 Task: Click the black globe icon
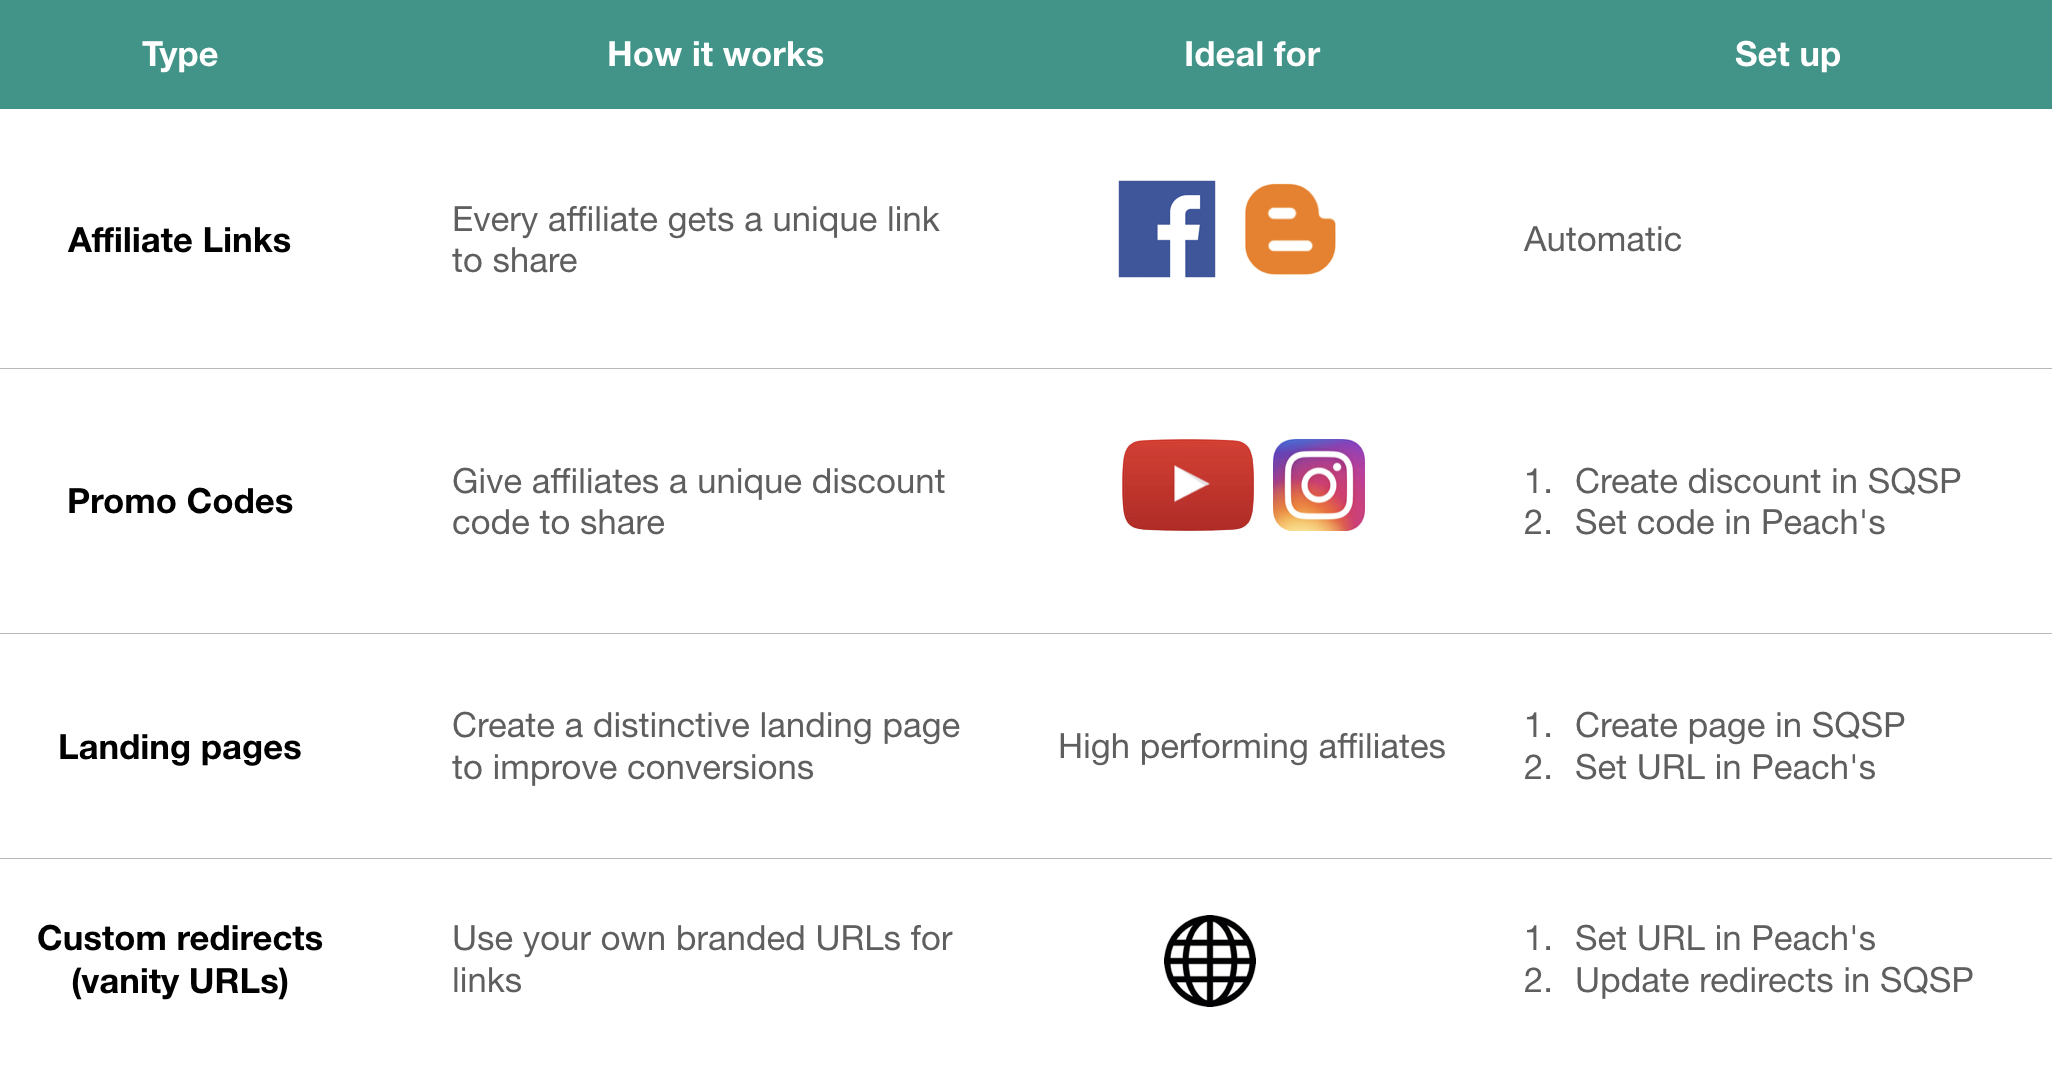(x=1209, y=961)
